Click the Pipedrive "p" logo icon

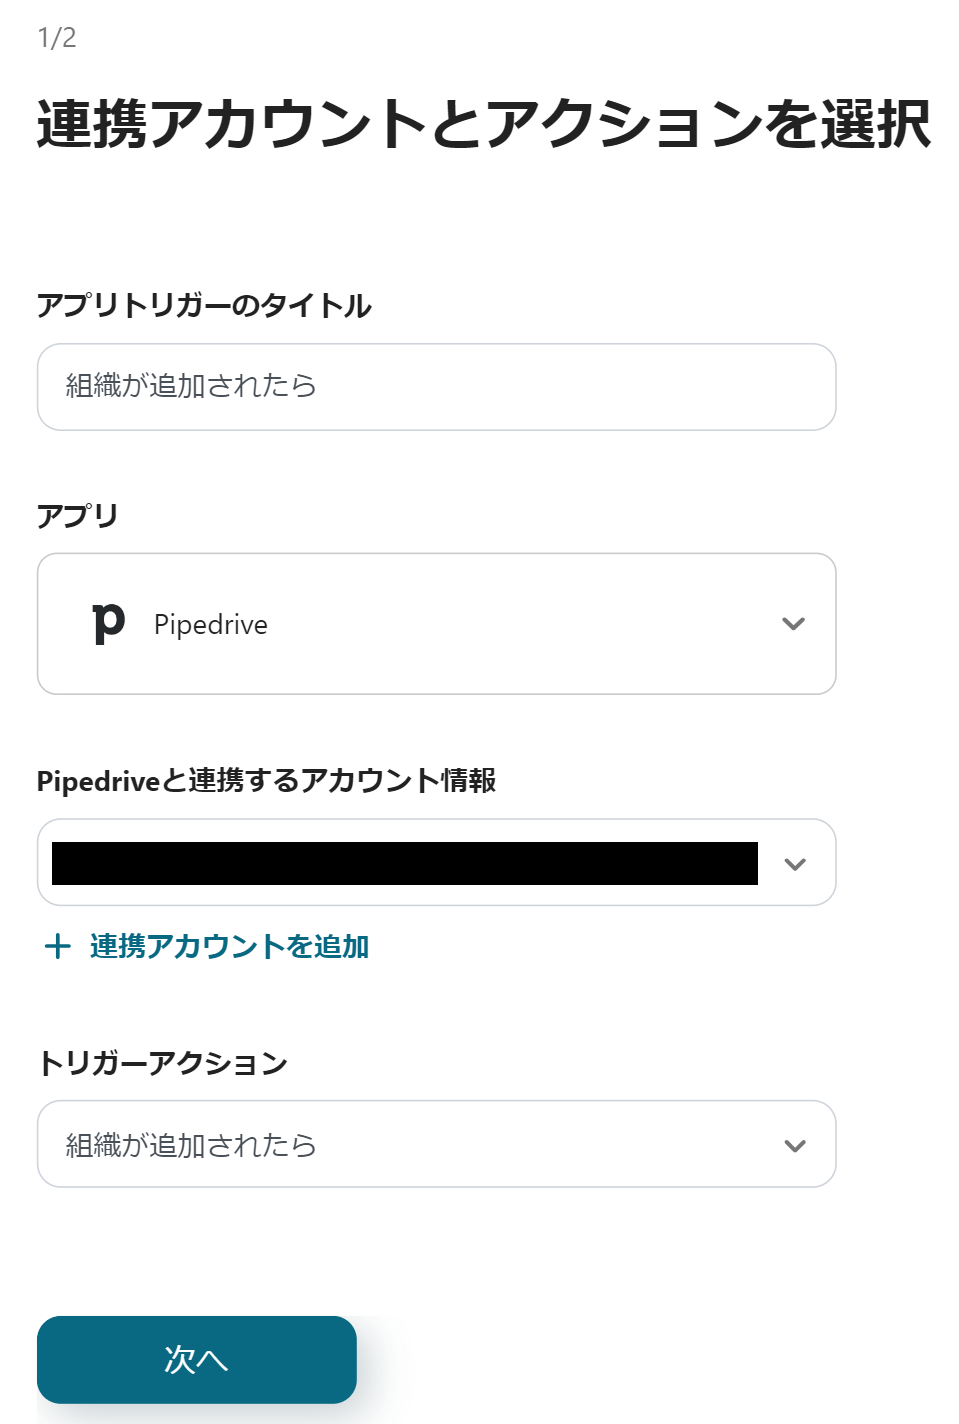click(108, 624)
